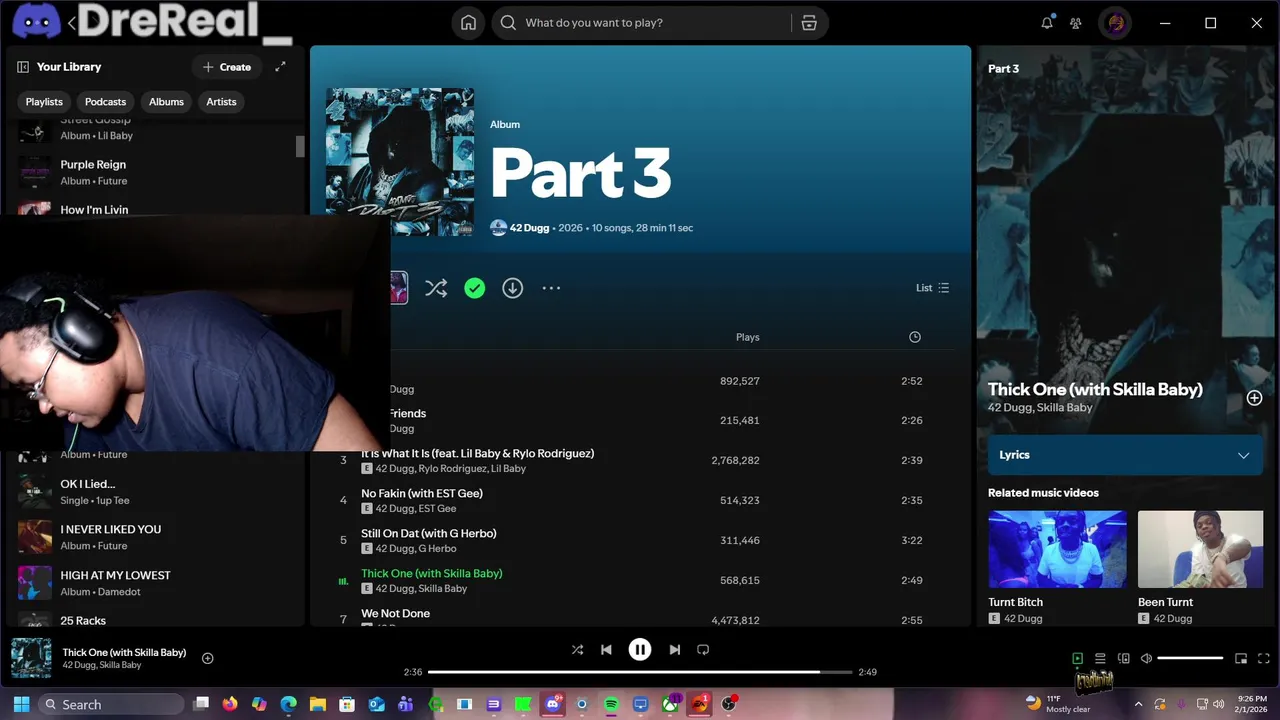Open Rylo Rodriguez artist link
The height and width of the screenshot is (720, 1280).
point(454,469)
